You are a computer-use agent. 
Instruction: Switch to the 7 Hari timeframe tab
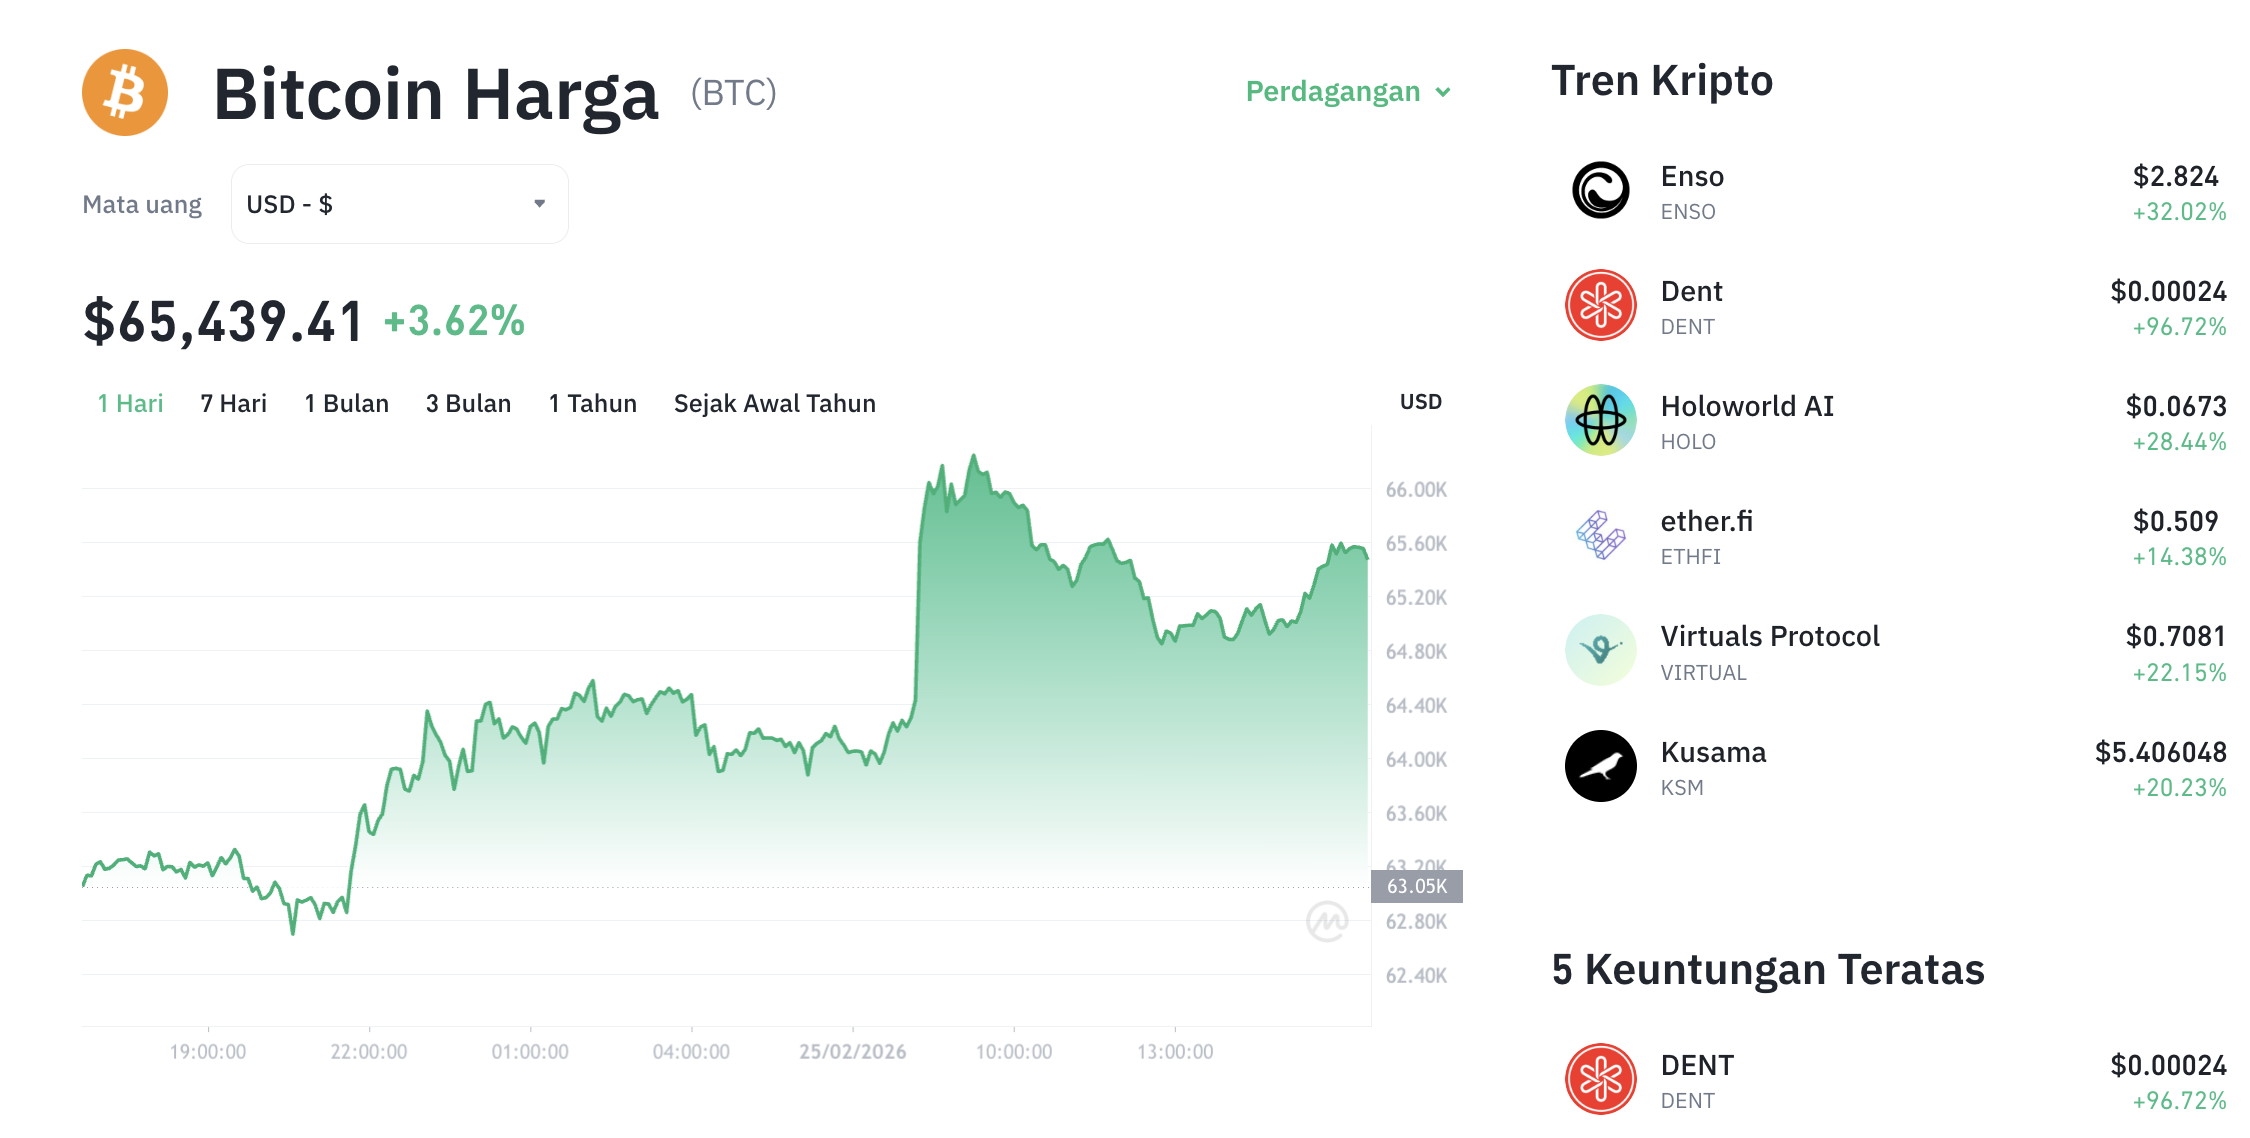[x=232, y=403]
